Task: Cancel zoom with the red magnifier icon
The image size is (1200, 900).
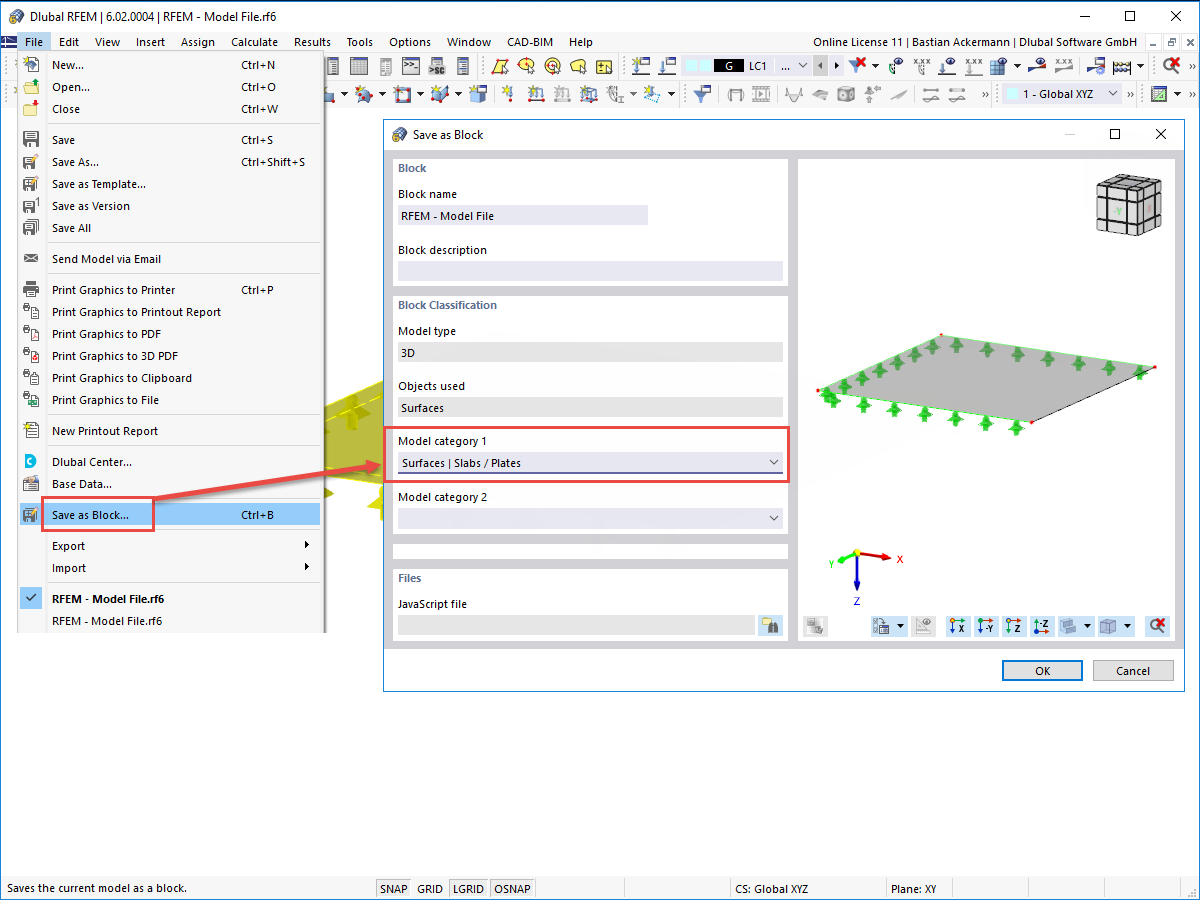Action: point(1156,625)
